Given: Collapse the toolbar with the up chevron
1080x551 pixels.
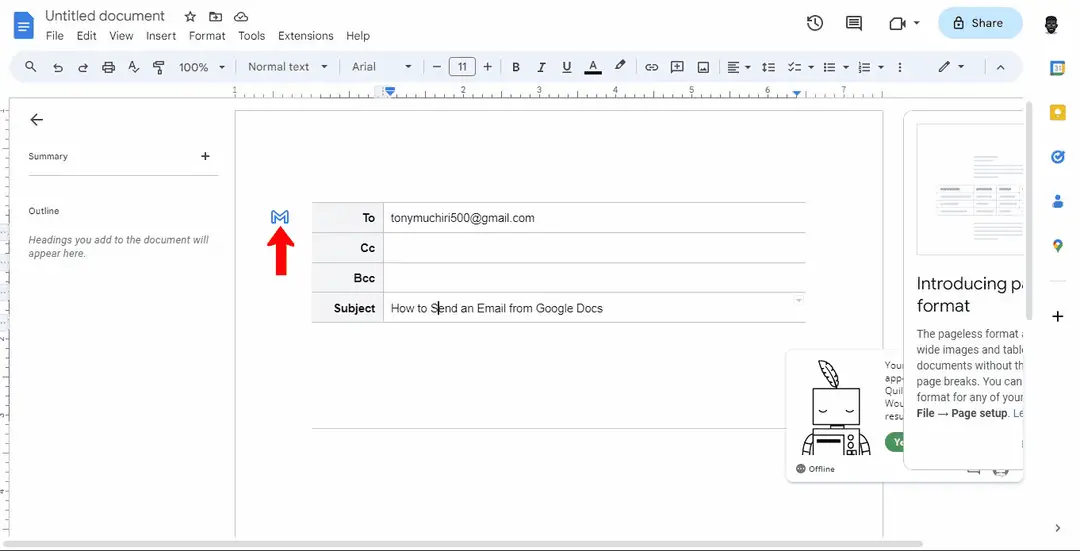Looking at the screenshot, I should pos(1001,67).
